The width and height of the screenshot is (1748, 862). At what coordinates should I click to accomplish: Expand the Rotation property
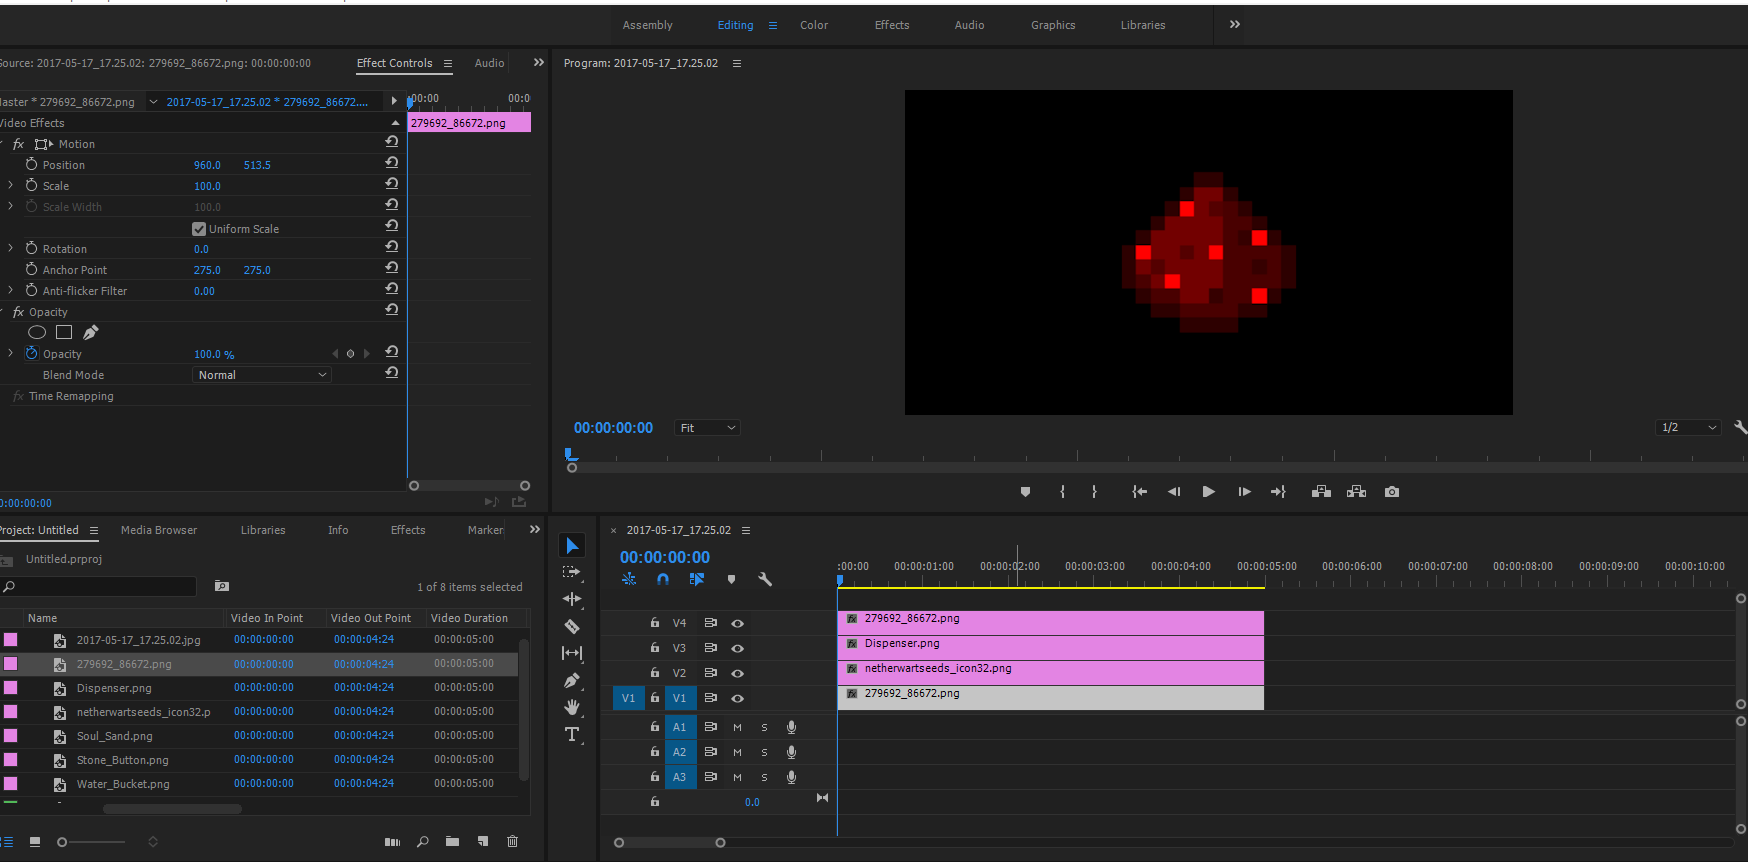11,248
